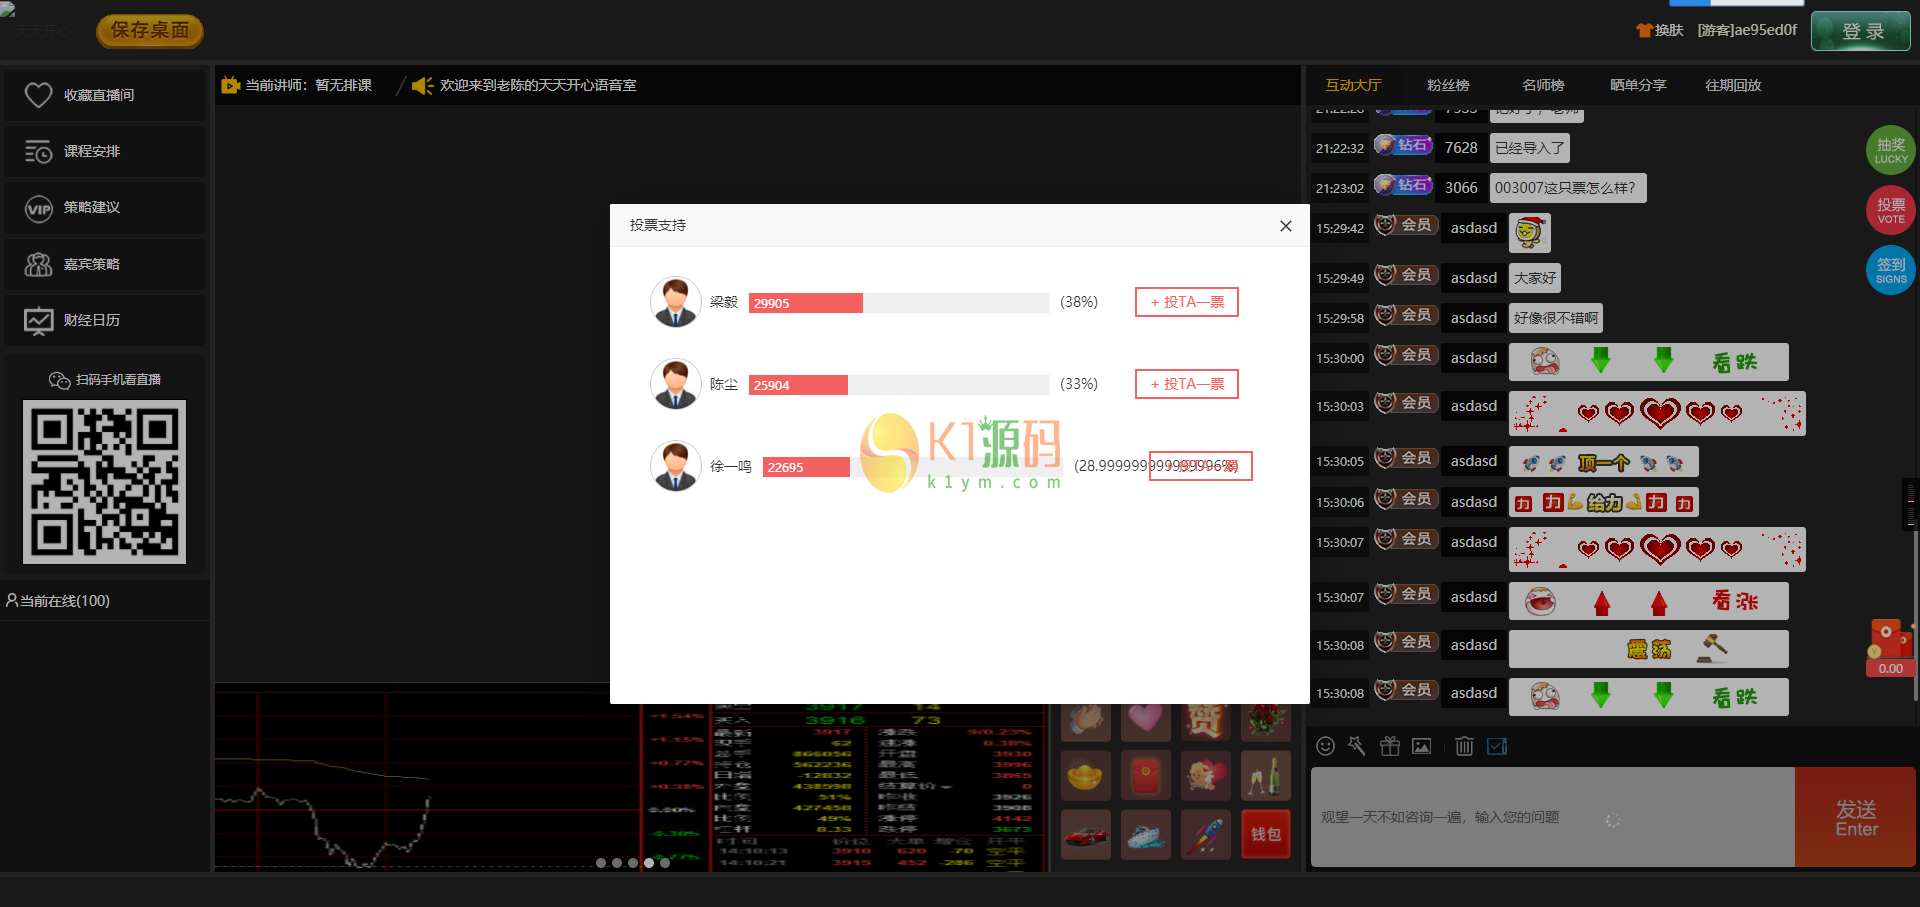Screen dimensions: 1920x907
Task: Send the rocket gift
Action: pos(1205,835)
